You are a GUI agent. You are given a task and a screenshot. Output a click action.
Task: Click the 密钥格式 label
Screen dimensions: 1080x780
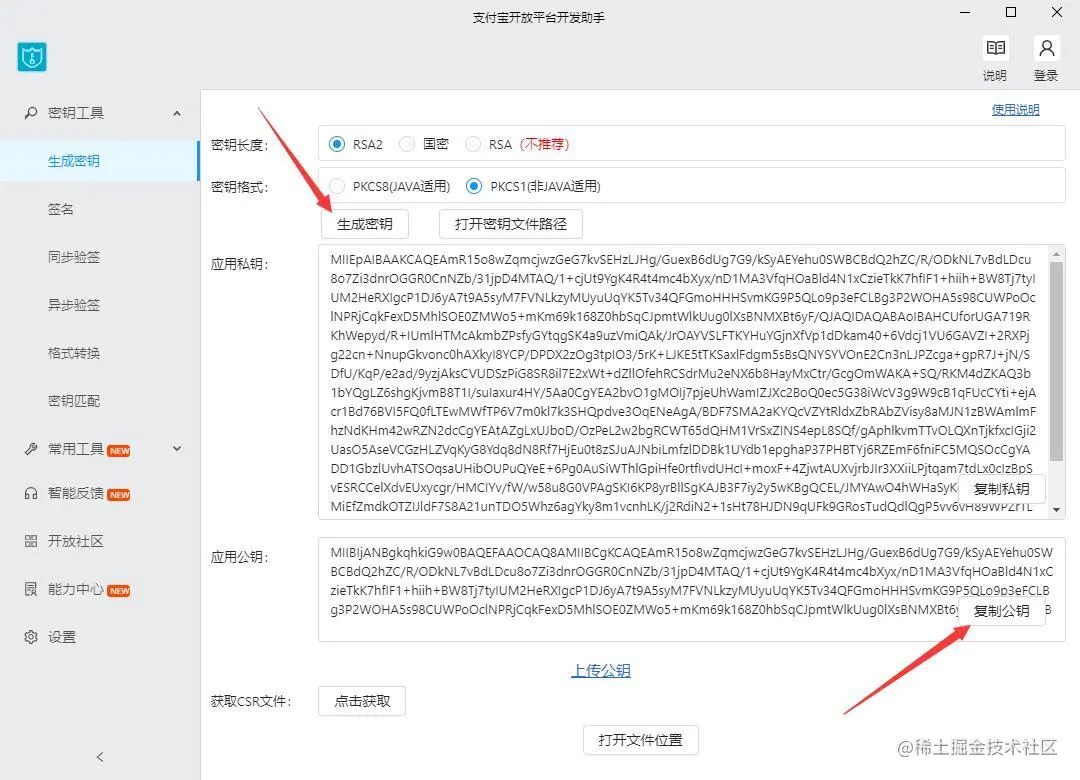point(240,187)
